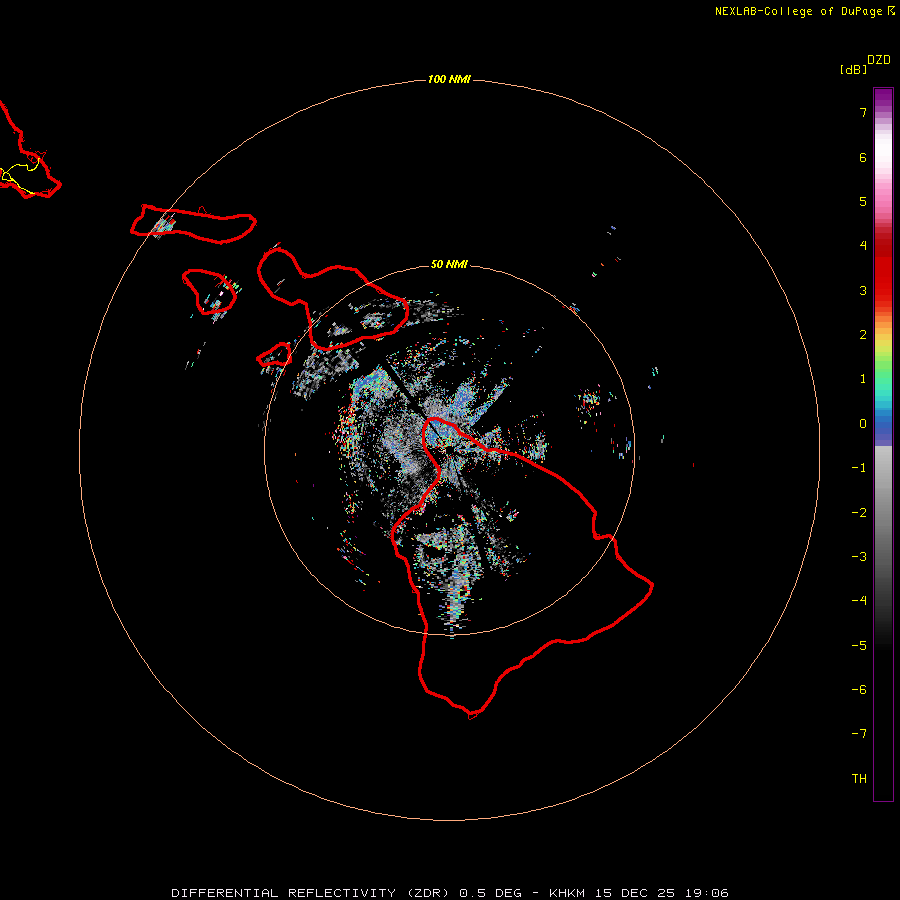
Task: Click the 7 value on color scale
Action: [x=863, y=112]
